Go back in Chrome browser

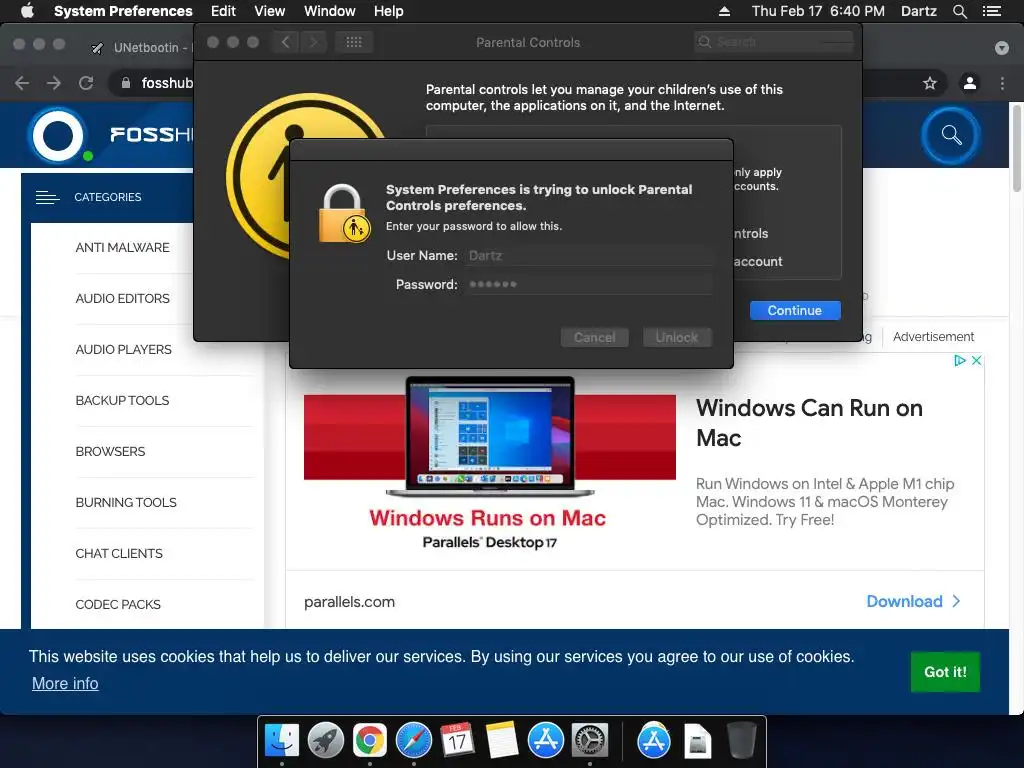coord(22,83)
